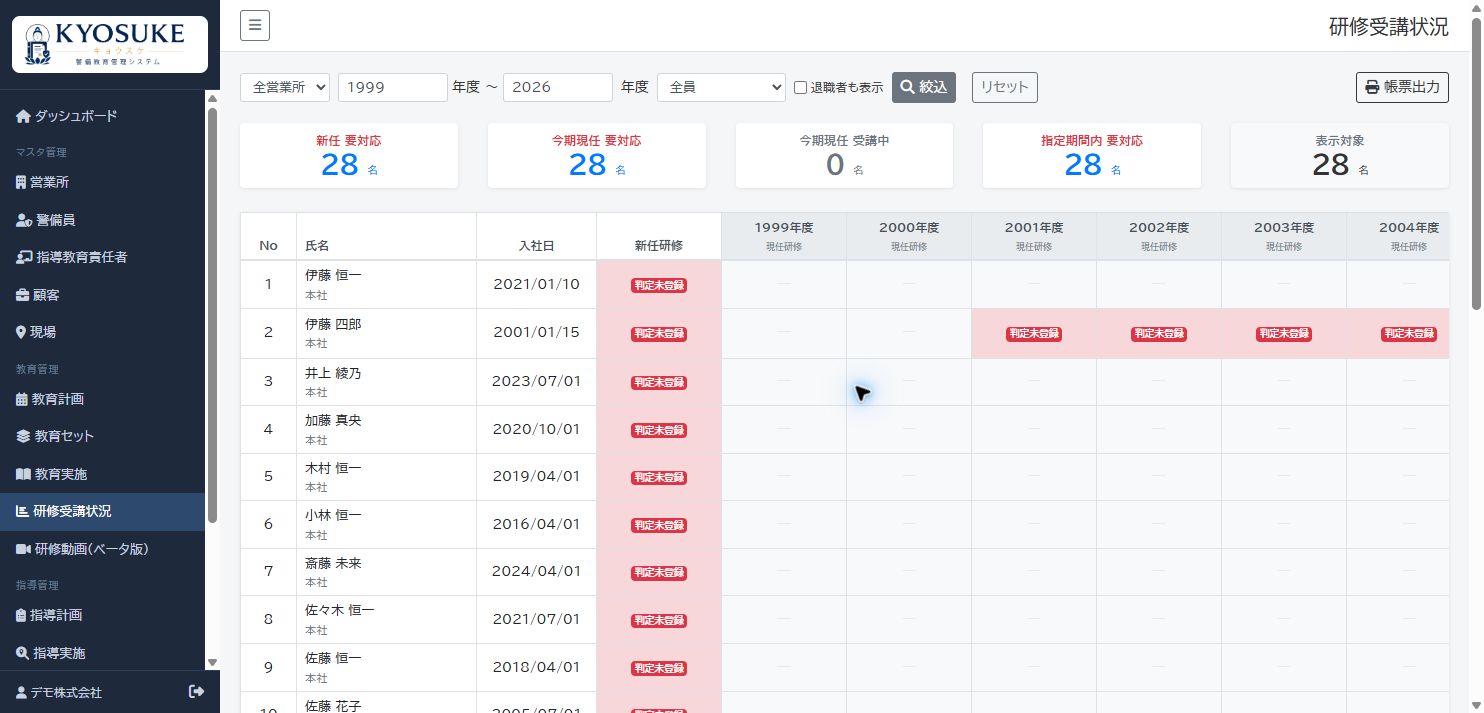Image resolution: width=1484 pixels, height=713 pixels.
Task: Click the hire date 2001/01/15
Action: click(x=536, y=332)
